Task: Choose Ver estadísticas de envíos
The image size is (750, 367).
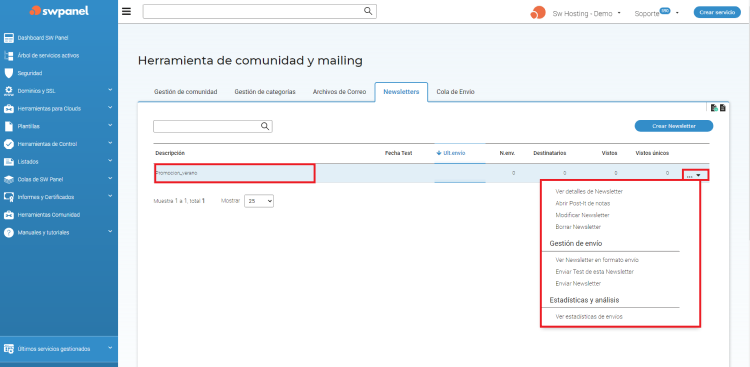Action: [589, 317]
